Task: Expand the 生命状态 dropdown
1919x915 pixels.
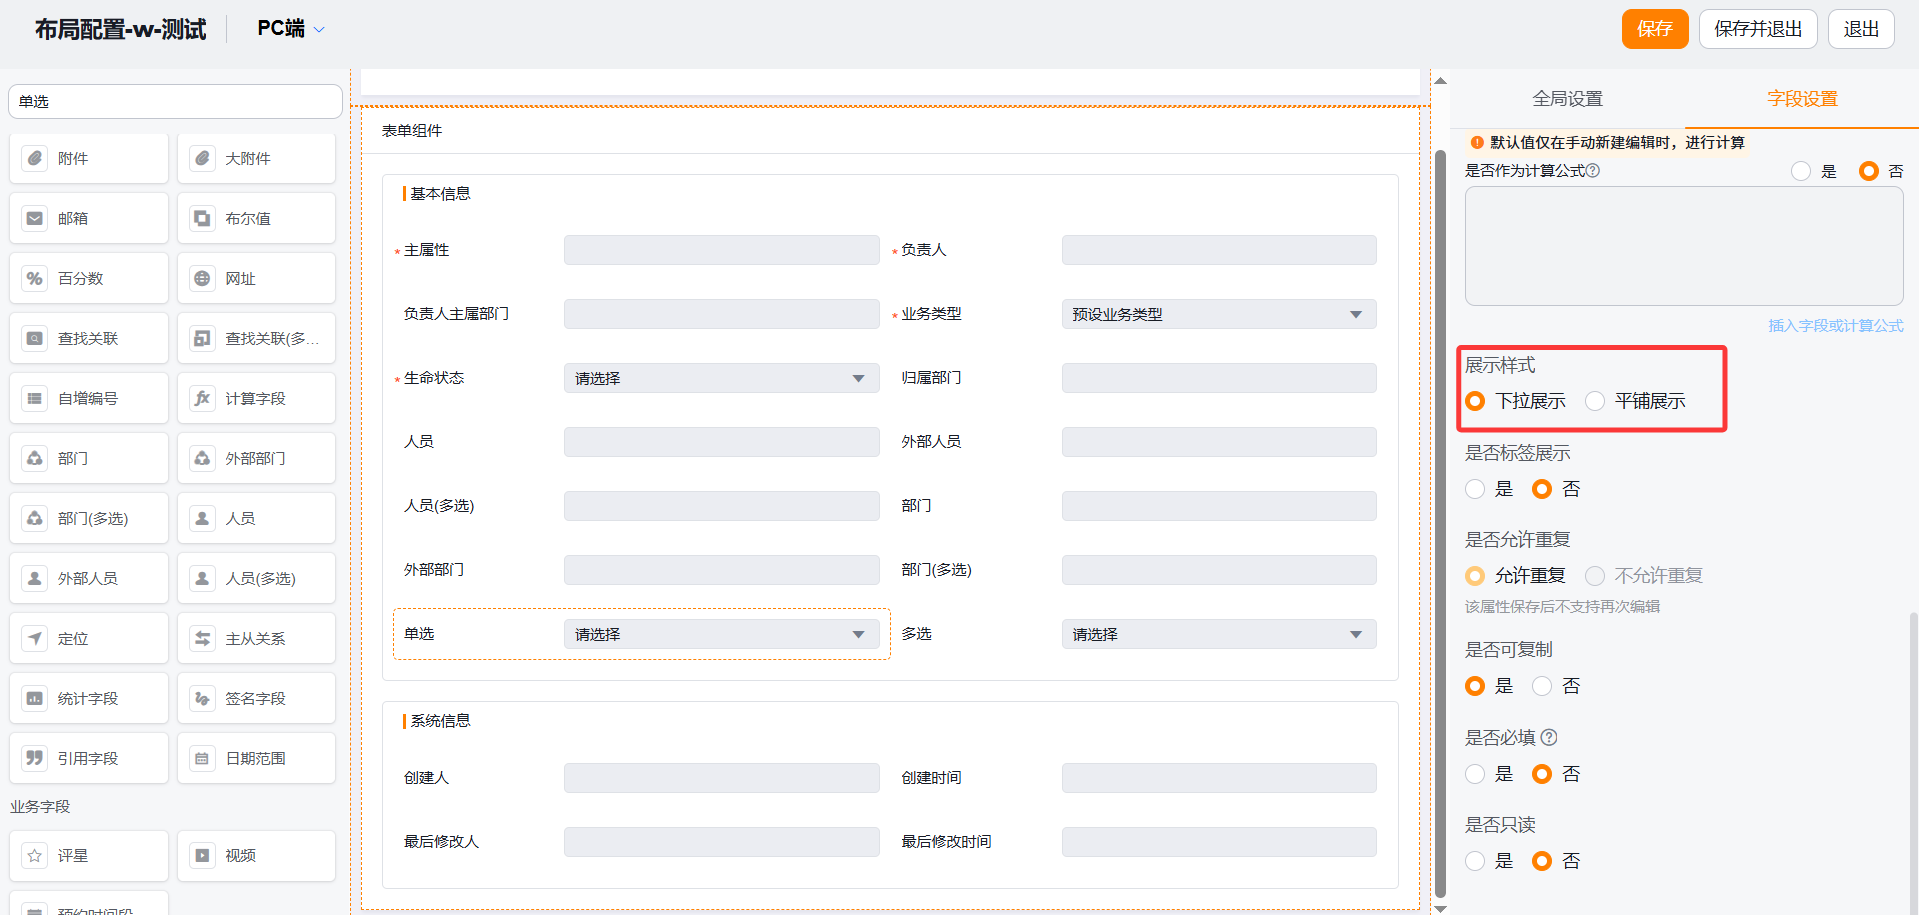Action: pyautogui.click(x=721, y=378)
